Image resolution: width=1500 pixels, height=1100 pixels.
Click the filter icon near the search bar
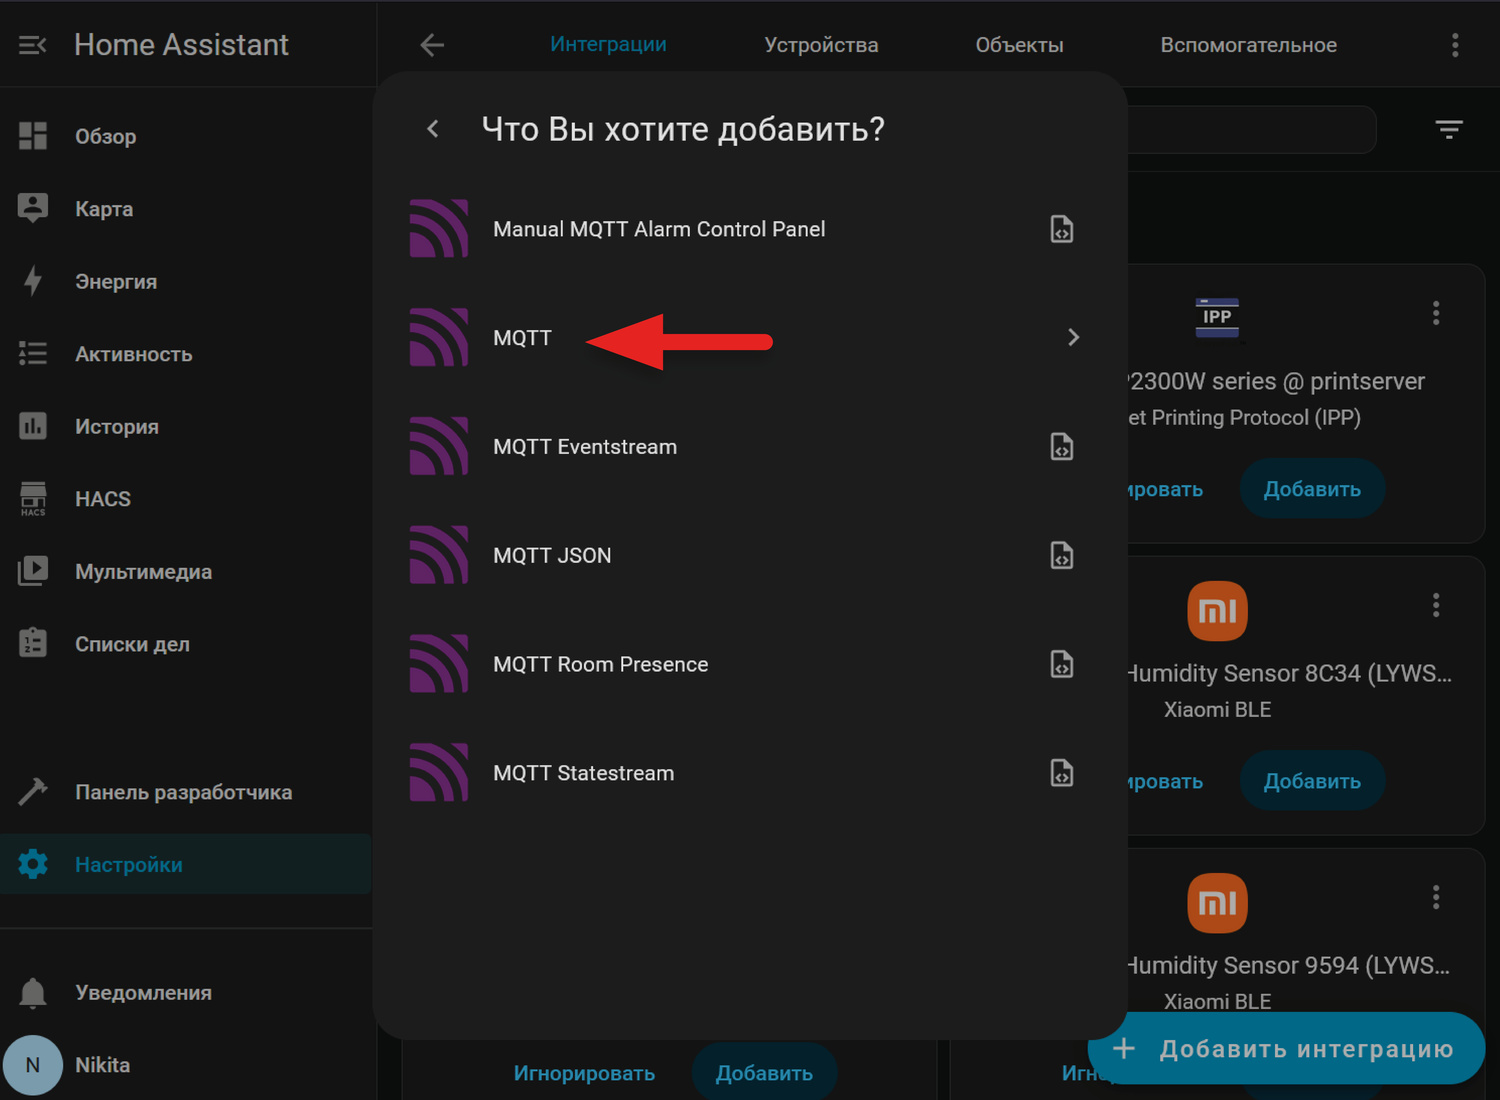[x=1449, y=129]
